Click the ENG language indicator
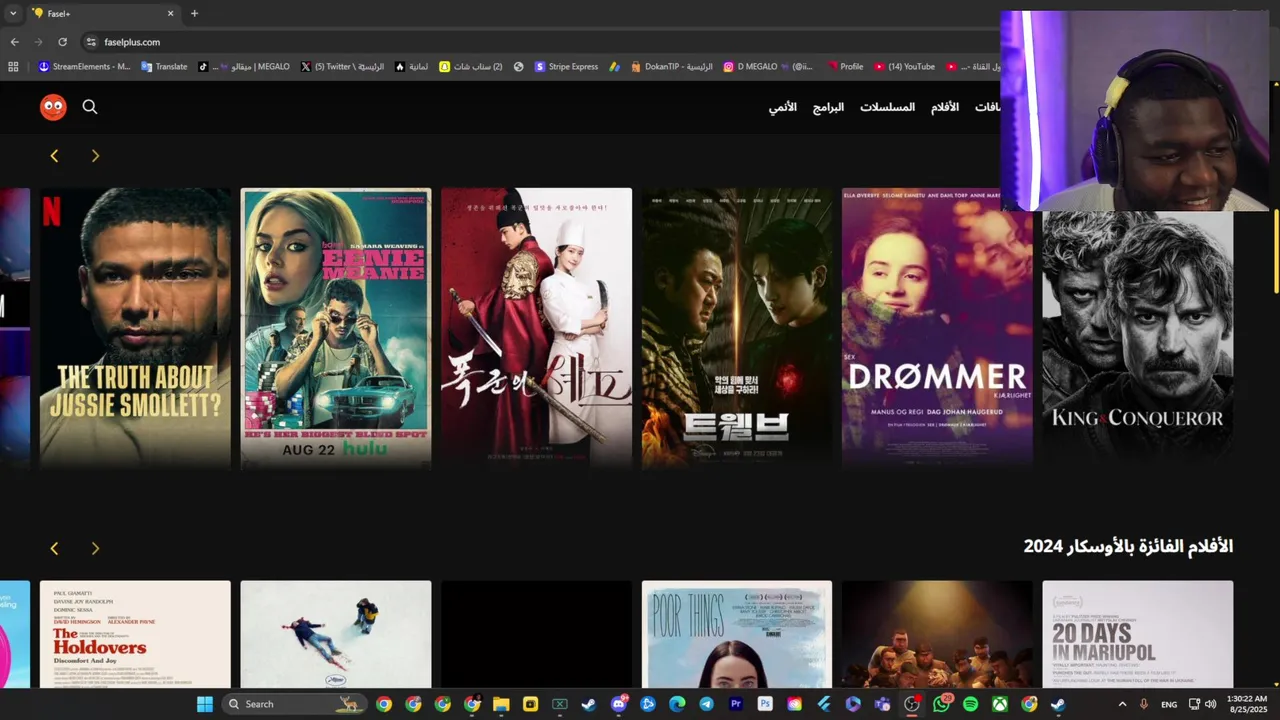 (1169, 704)
